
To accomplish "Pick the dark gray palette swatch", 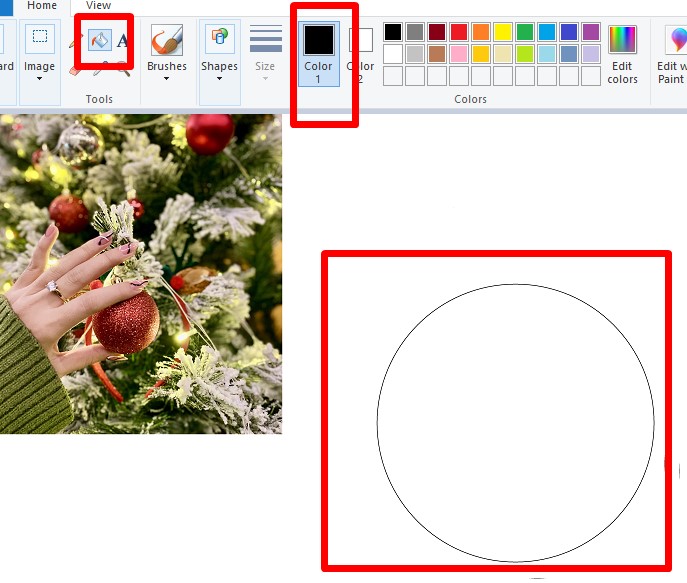I will click(415, 32).
